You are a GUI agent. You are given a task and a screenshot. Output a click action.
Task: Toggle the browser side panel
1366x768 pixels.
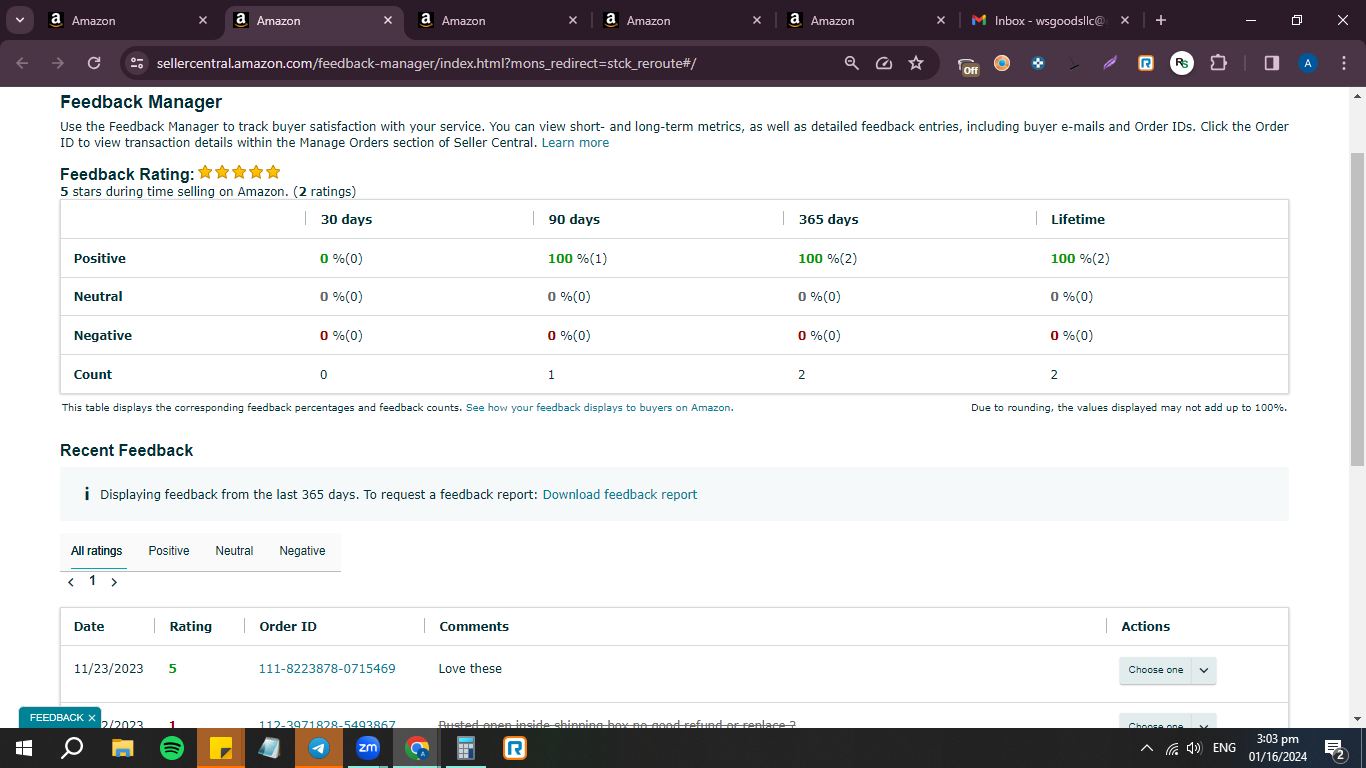pos(1272,63)
